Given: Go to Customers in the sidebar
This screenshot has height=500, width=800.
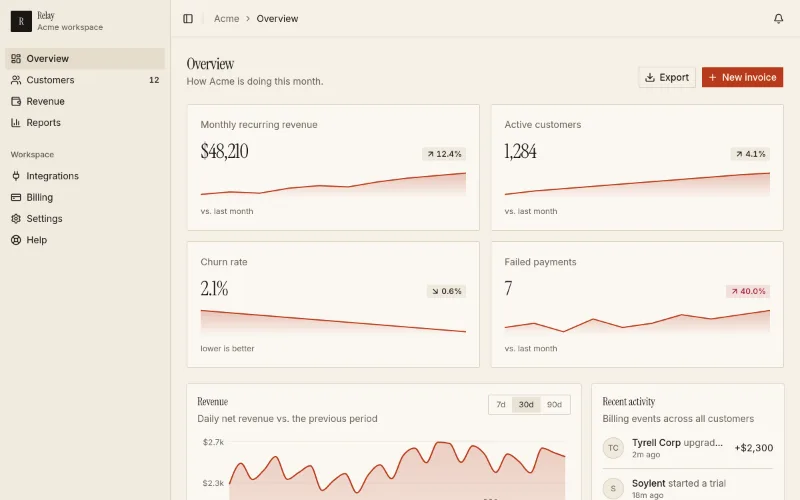Looking at the screenshot, I should pyautogui.click(x=85, y=80).
